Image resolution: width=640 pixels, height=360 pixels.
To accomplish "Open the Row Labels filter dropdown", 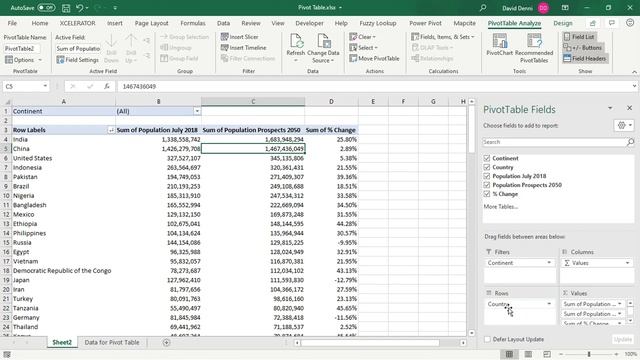I will (111, 130).
